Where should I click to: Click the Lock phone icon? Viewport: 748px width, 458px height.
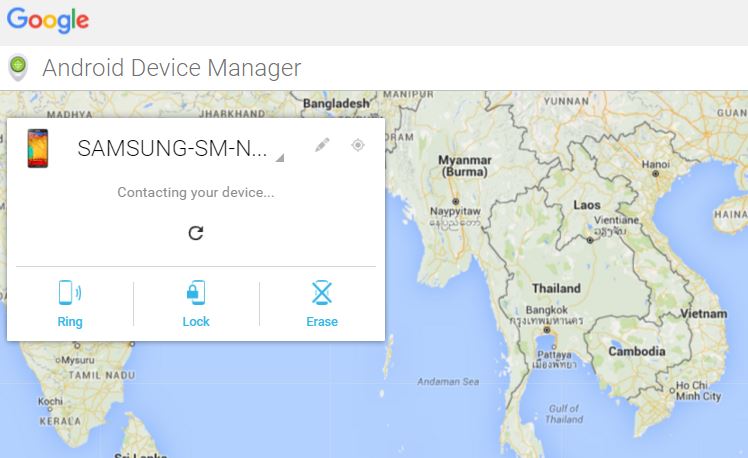click(196, 292)
